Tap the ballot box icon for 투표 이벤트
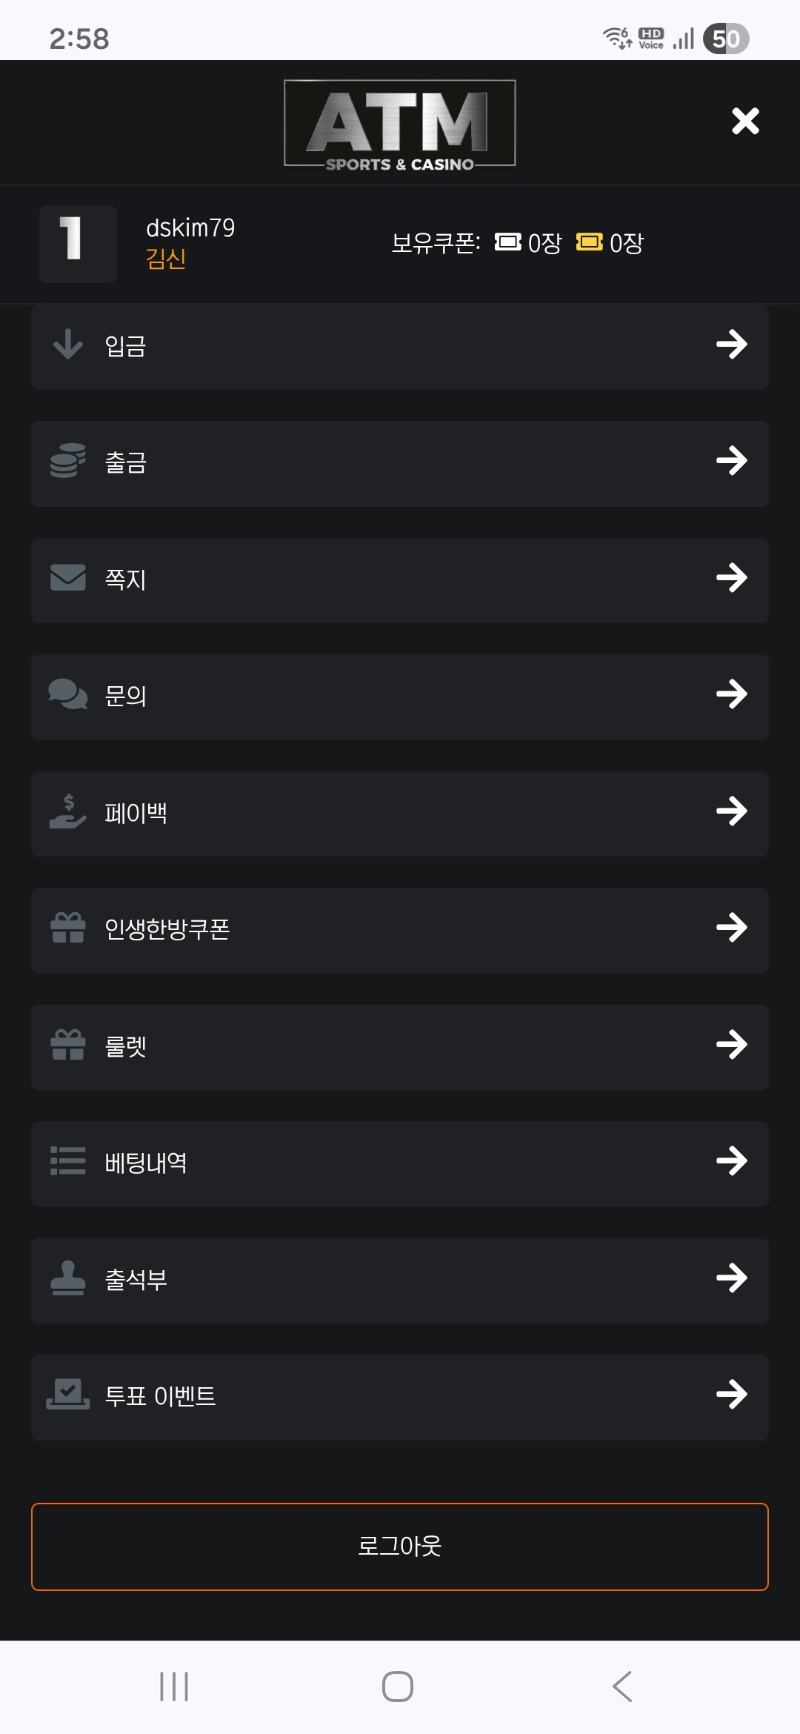Screen dimensions: 800x1734 [x=68, y=1395]
